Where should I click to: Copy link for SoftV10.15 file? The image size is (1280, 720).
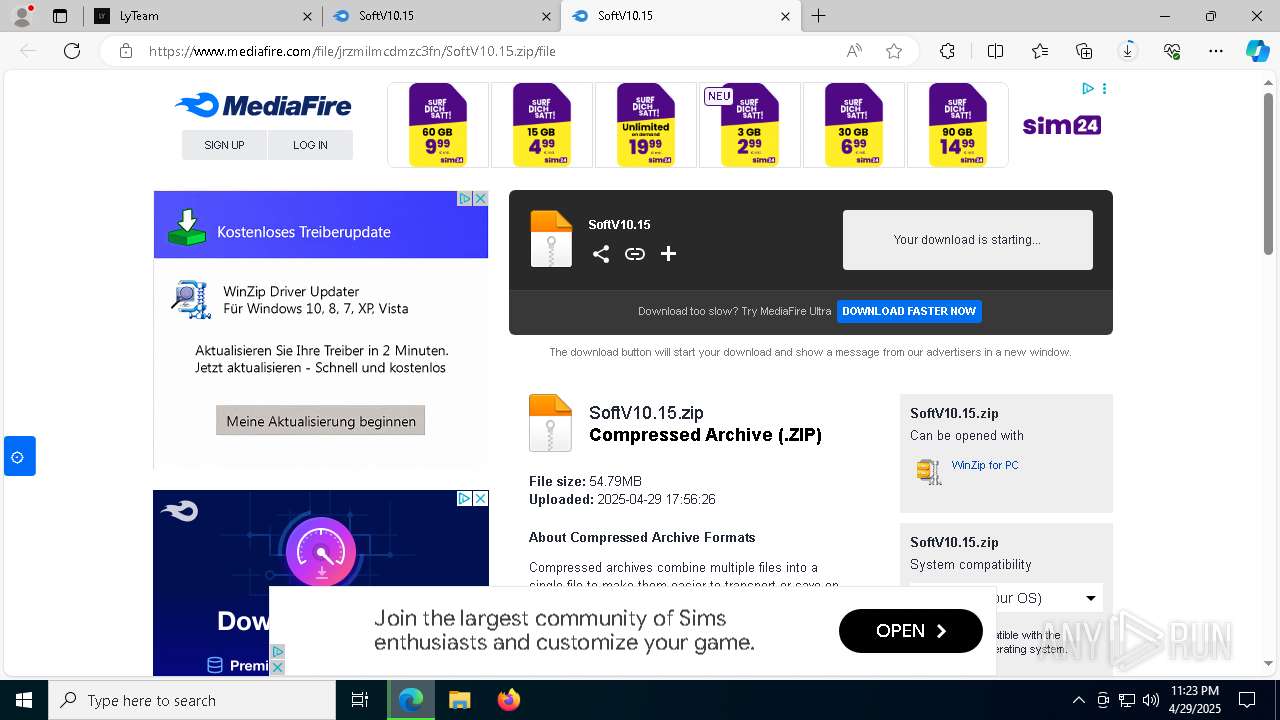635,254
